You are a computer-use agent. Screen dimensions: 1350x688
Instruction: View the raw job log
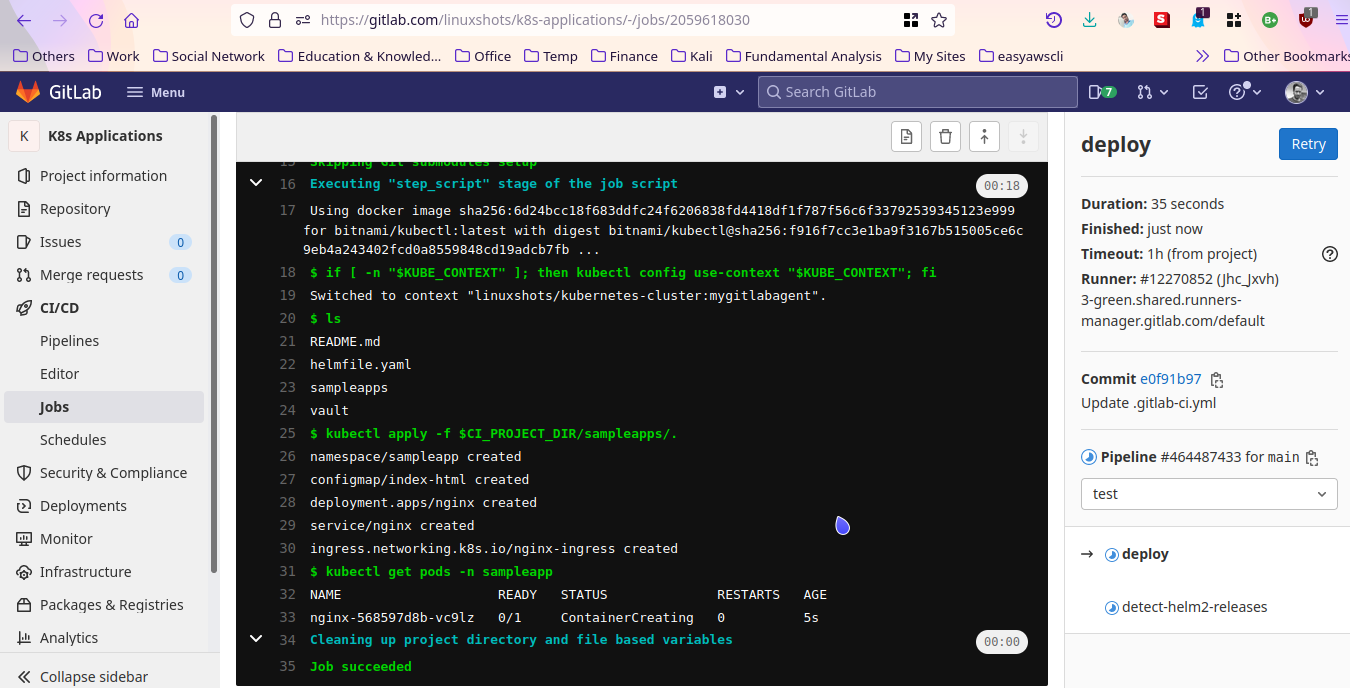906,136
